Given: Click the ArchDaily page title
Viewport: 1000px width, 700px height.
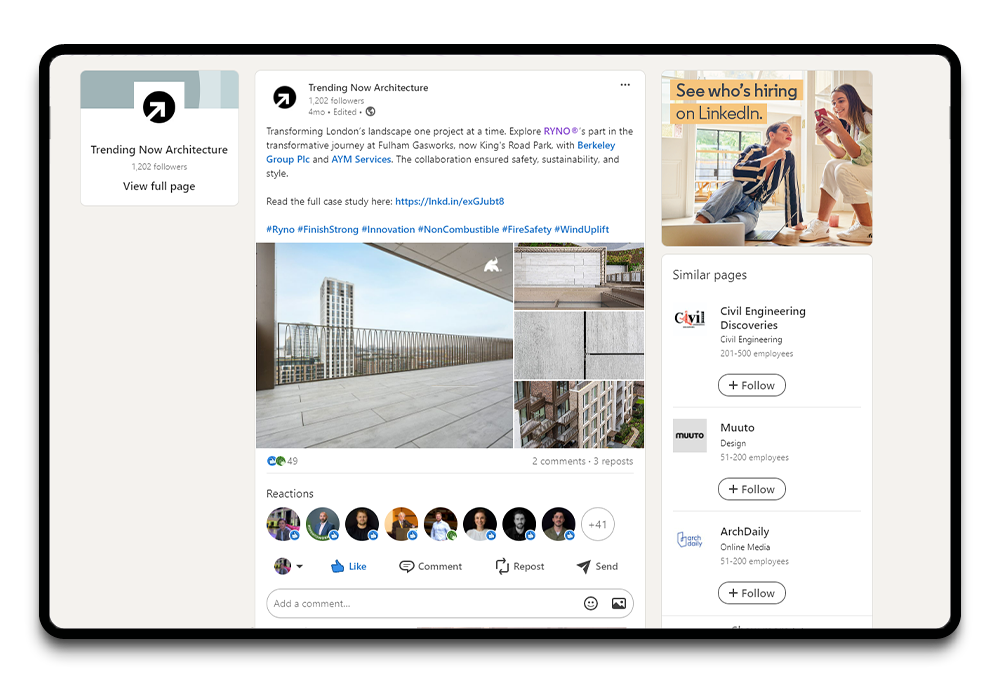Looking at the screenshot, I should 744,532.
